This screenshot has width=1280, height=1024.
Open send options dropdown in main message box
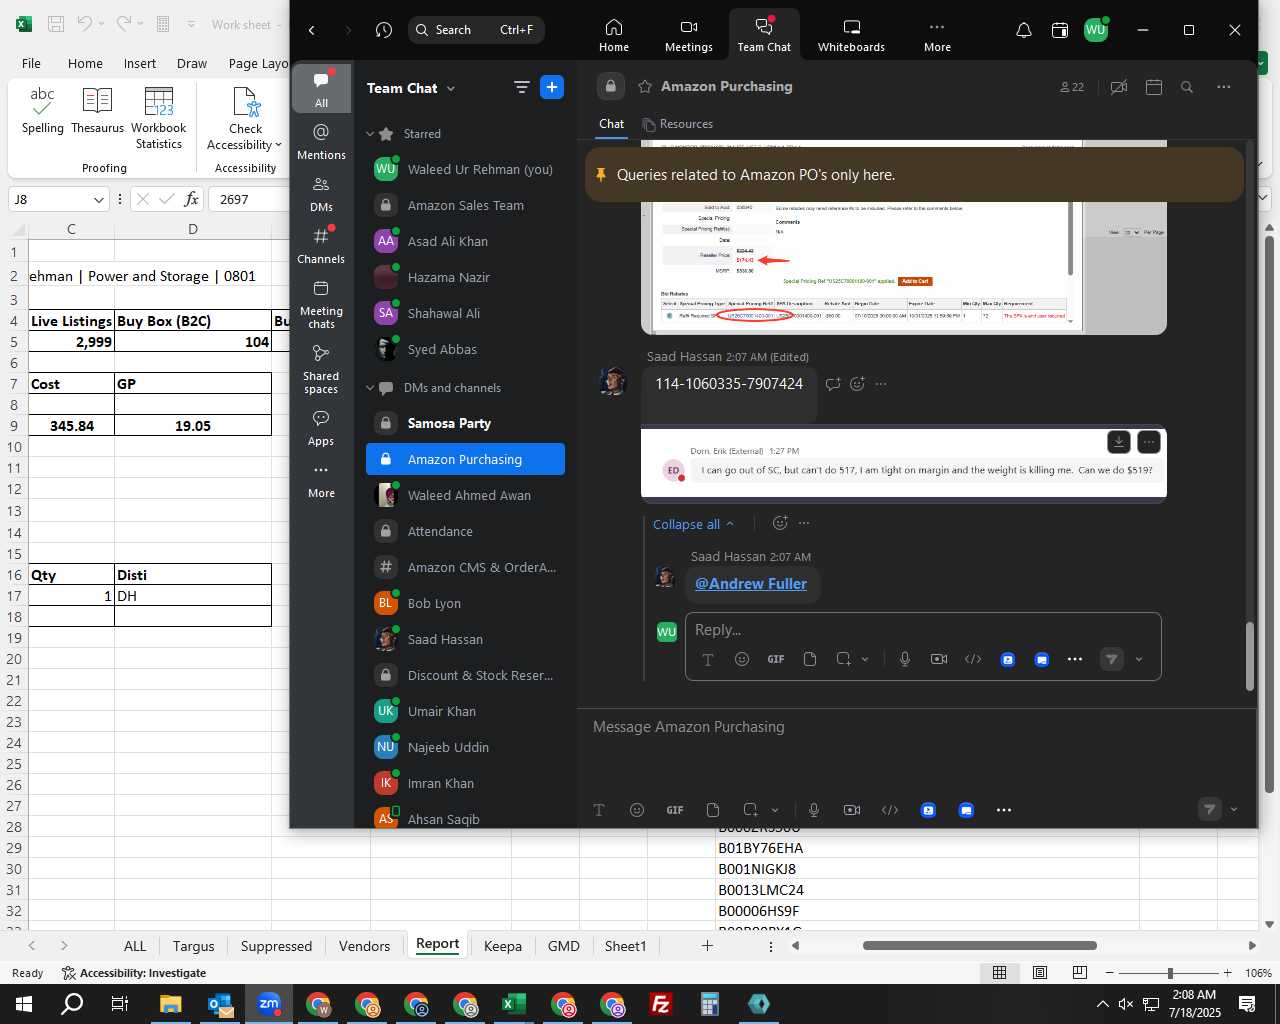1233,810
